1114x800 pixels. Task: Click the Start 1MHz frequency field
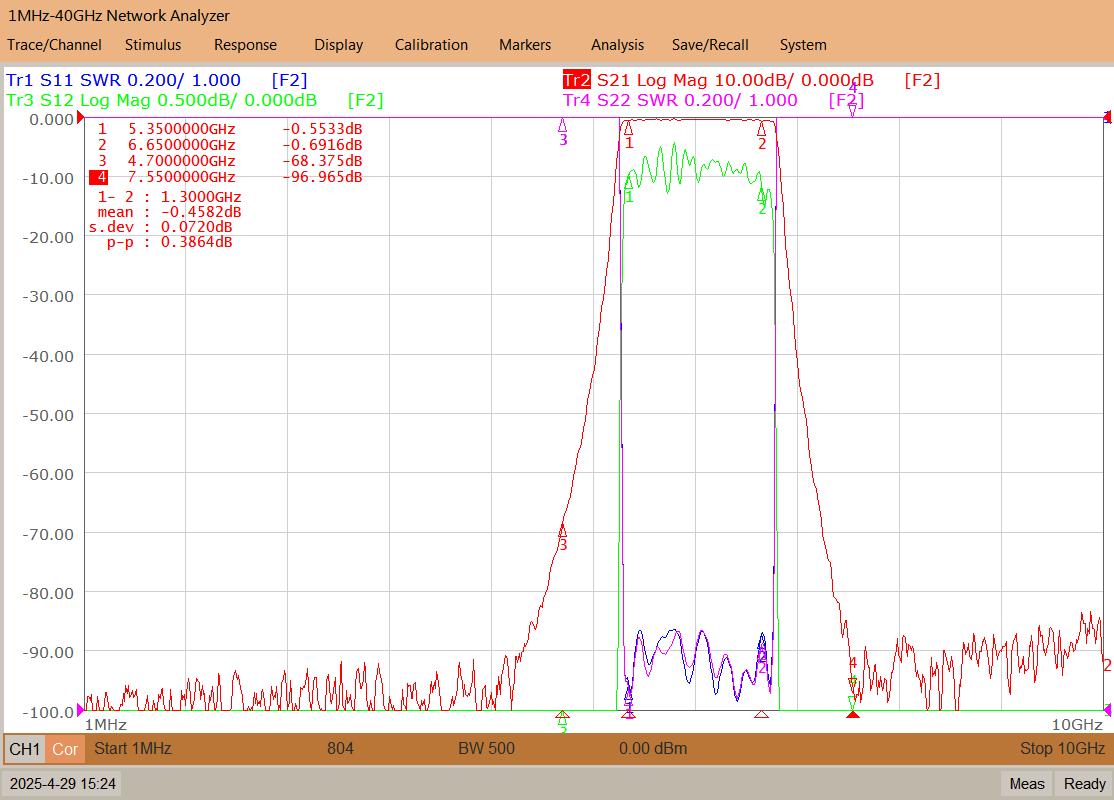pos(133,748)
